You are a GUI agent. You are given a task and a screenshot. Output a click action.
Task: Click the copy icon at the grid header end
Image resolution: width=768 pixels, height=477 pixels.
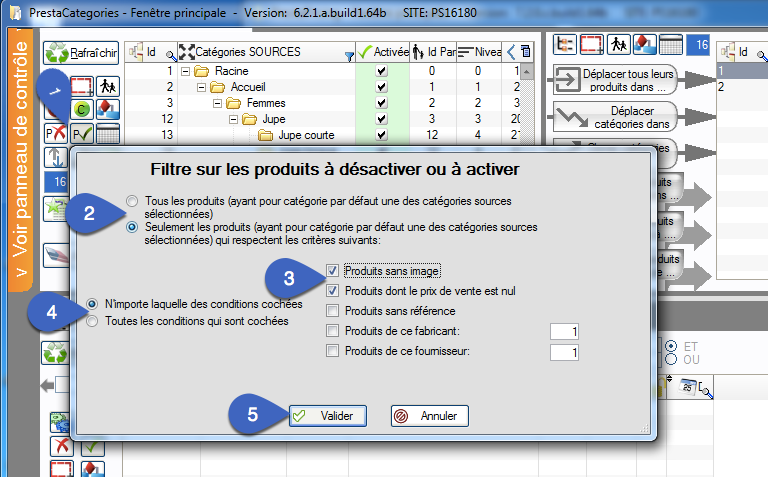(526, 51)
